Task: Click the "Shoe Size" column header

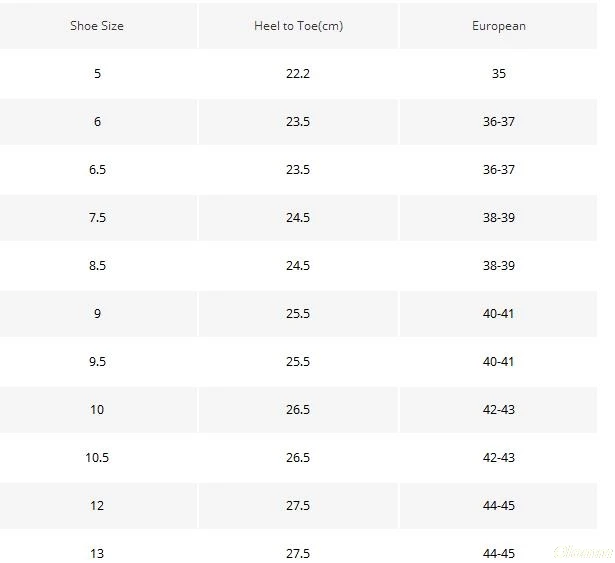Action: click(x=97, y=26)
